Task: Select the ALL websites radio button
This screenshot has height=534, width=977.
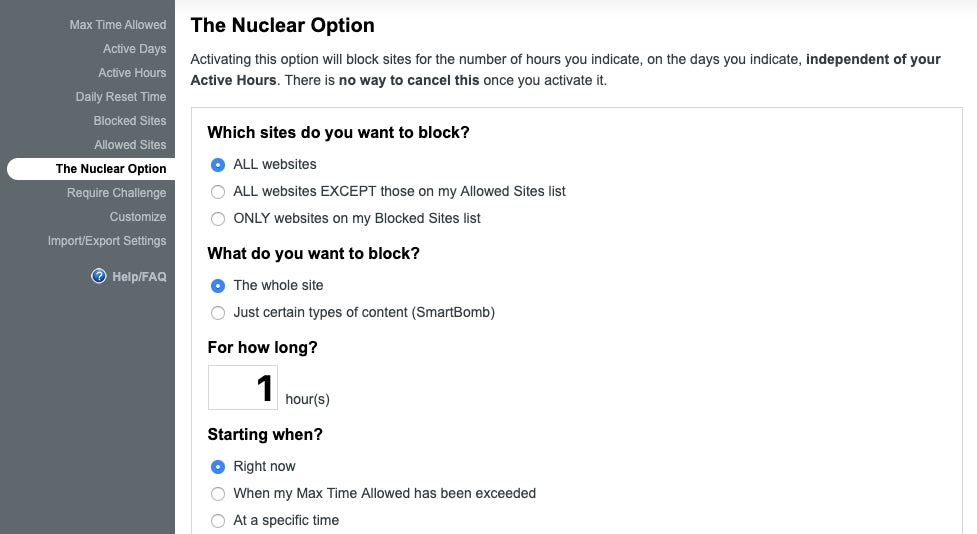Action: tap(218, 164)
